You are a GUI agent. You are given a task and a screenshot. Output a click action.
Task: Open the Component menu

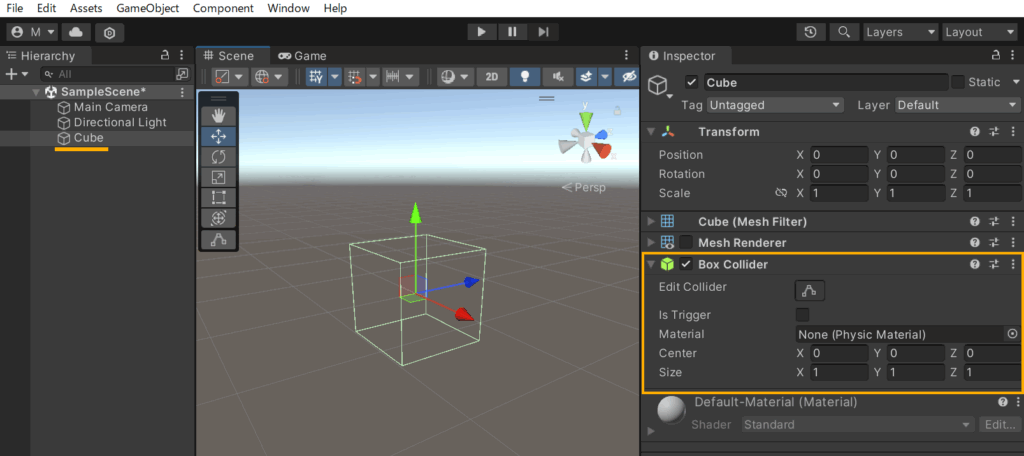[x=223, y=8]
